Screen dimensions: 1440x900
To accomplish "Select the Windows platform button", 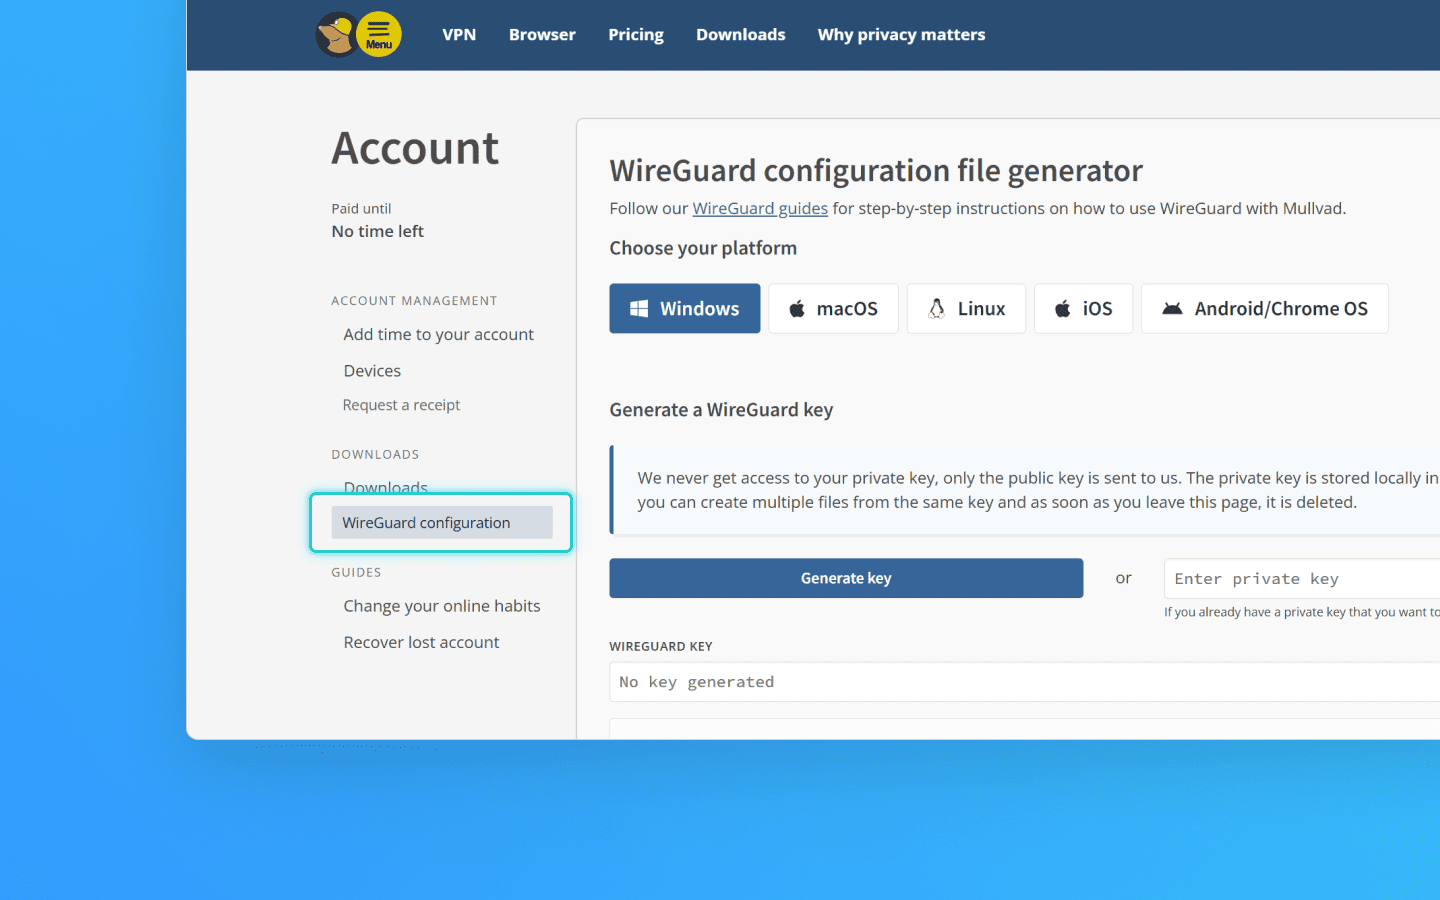I will (685, 308).
